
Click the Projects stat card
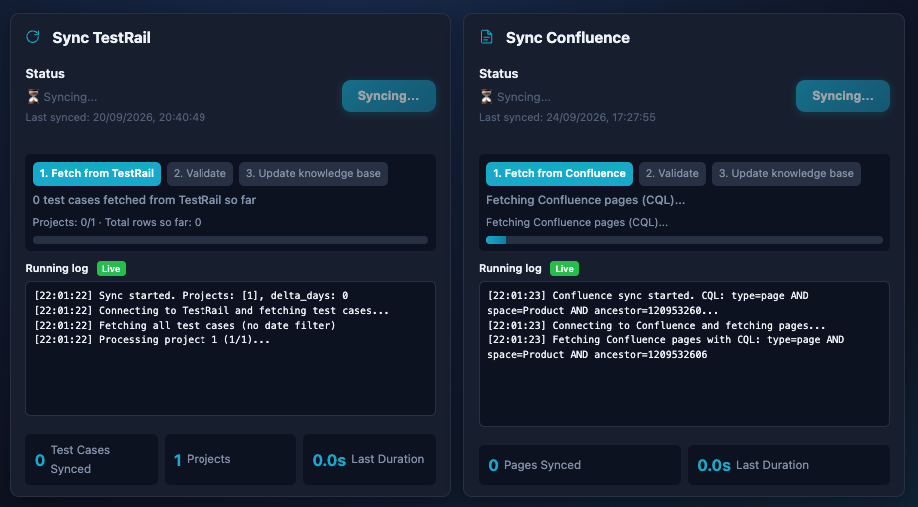coord(230,460)
